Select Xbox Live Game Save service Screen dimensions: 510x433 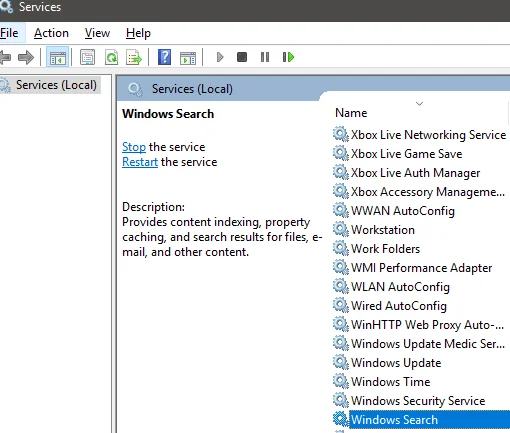pos(406,154)
